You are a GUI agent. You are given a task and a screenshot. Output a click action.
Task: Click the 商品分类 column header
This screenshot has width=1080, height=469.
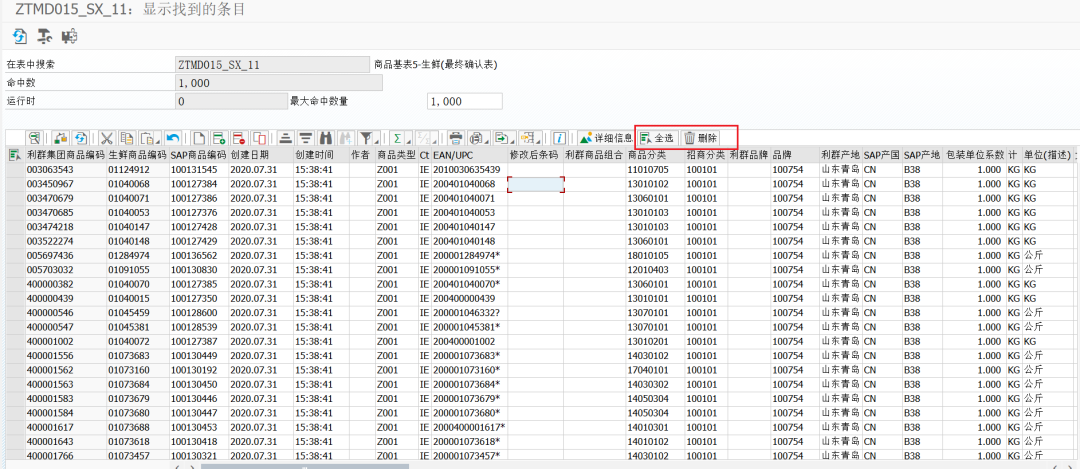click(655, 155)
